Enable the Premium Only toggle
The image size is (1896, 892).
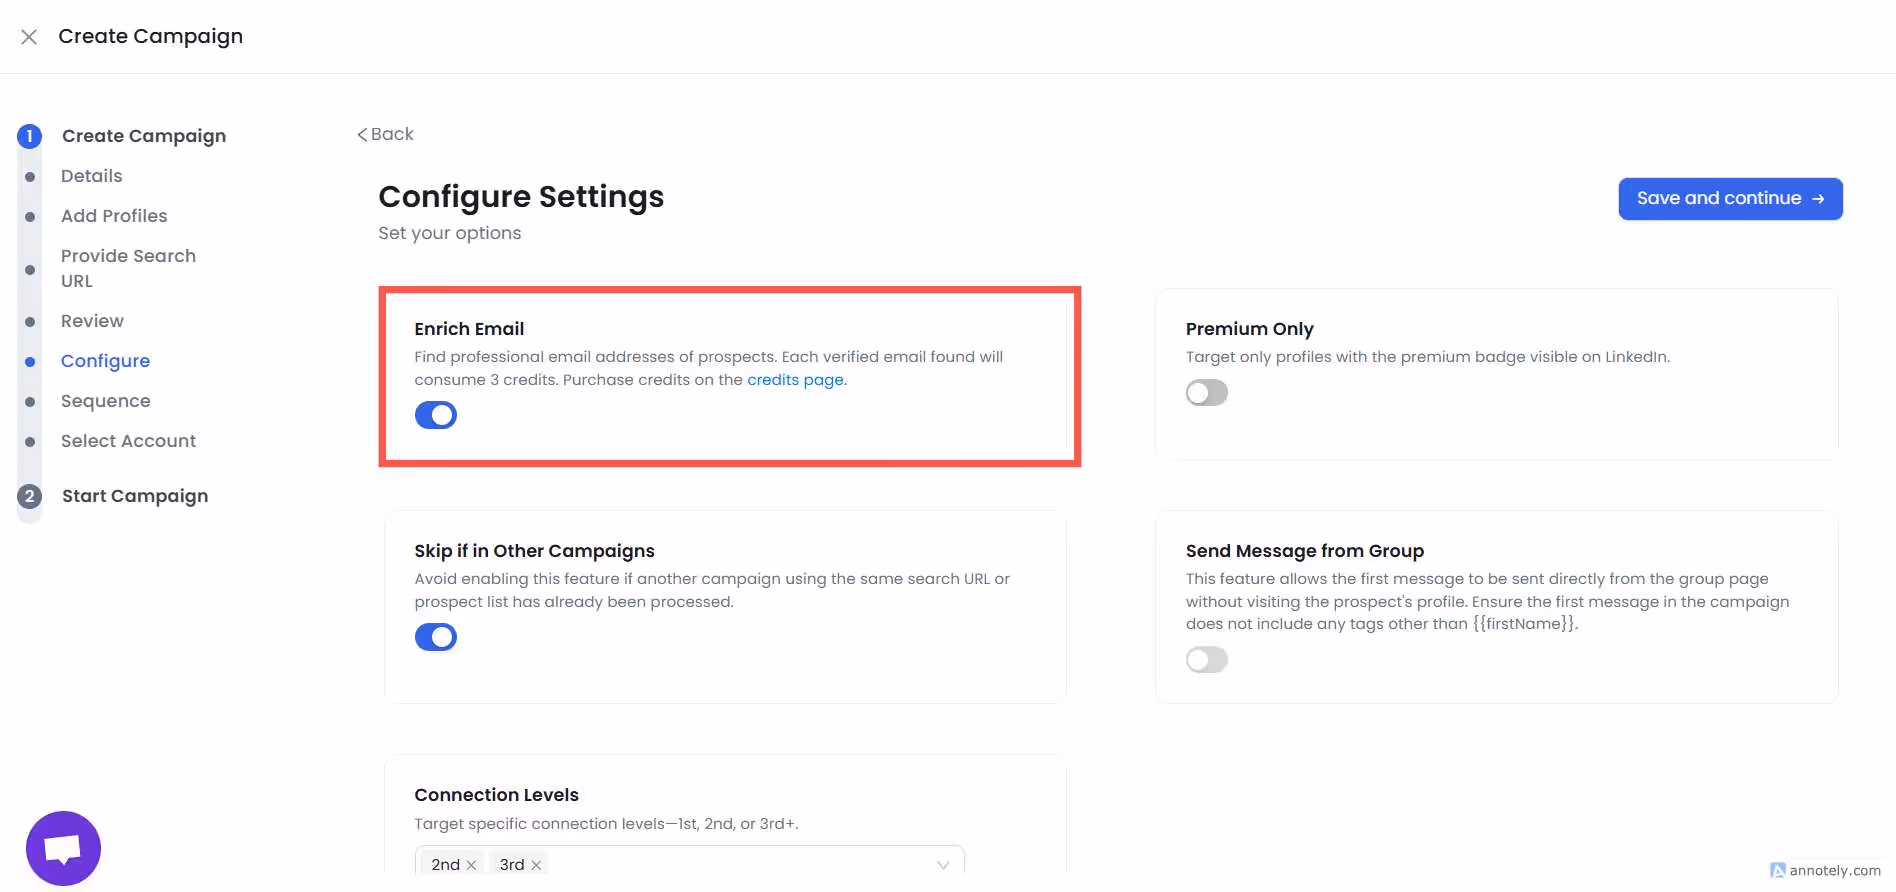[1207, 392]
